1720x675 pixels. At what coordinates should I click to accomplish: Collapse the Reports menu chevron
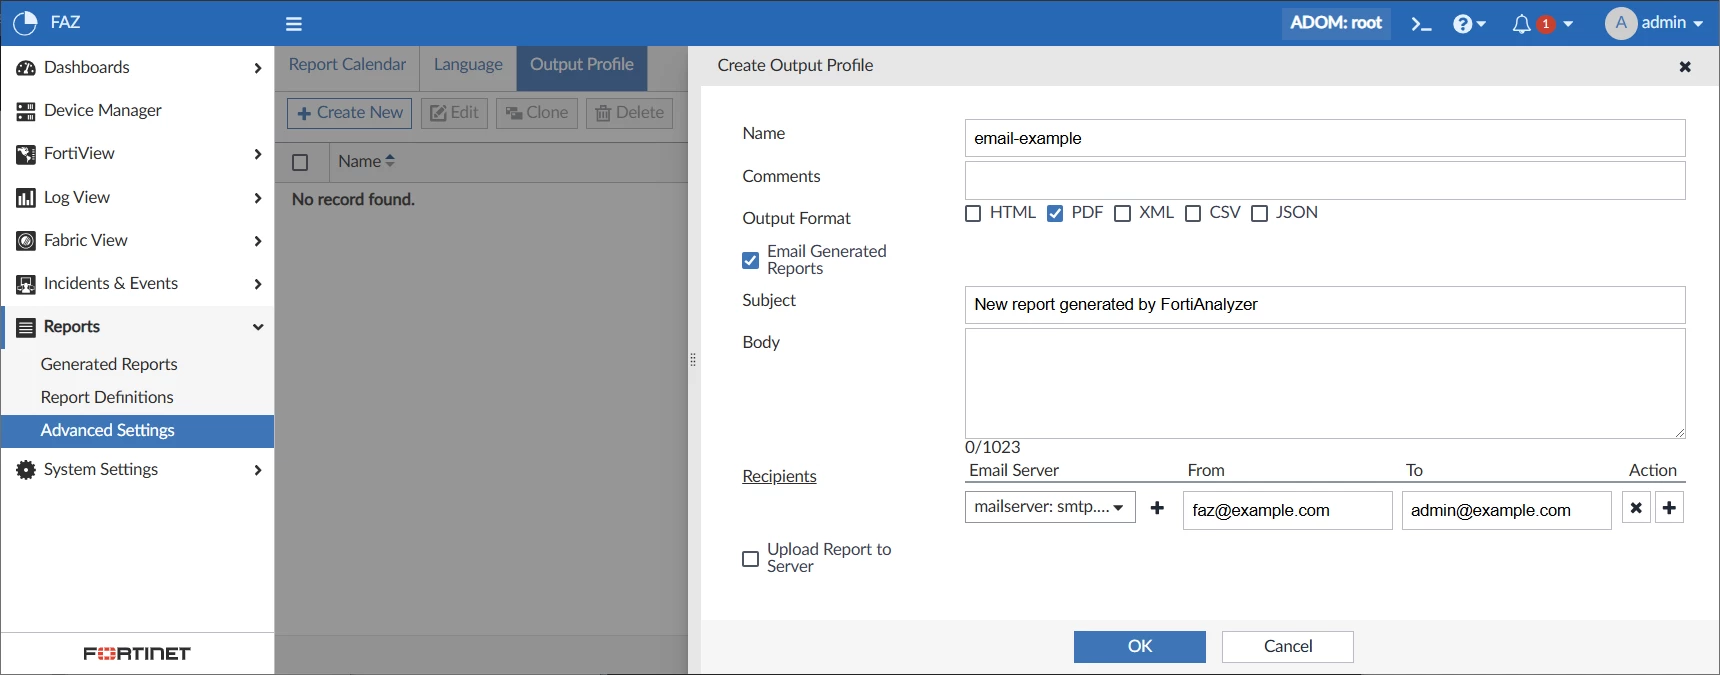pos(258,327)
